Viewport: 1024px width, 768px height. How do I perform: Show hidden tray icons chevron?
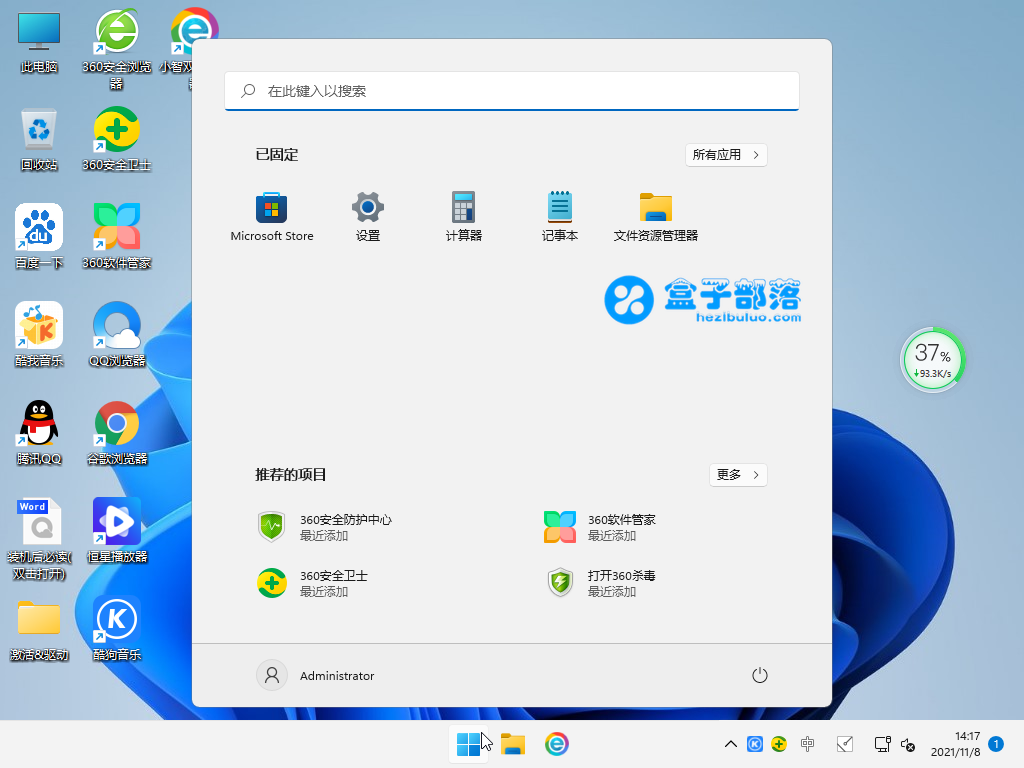pos(731,744)
